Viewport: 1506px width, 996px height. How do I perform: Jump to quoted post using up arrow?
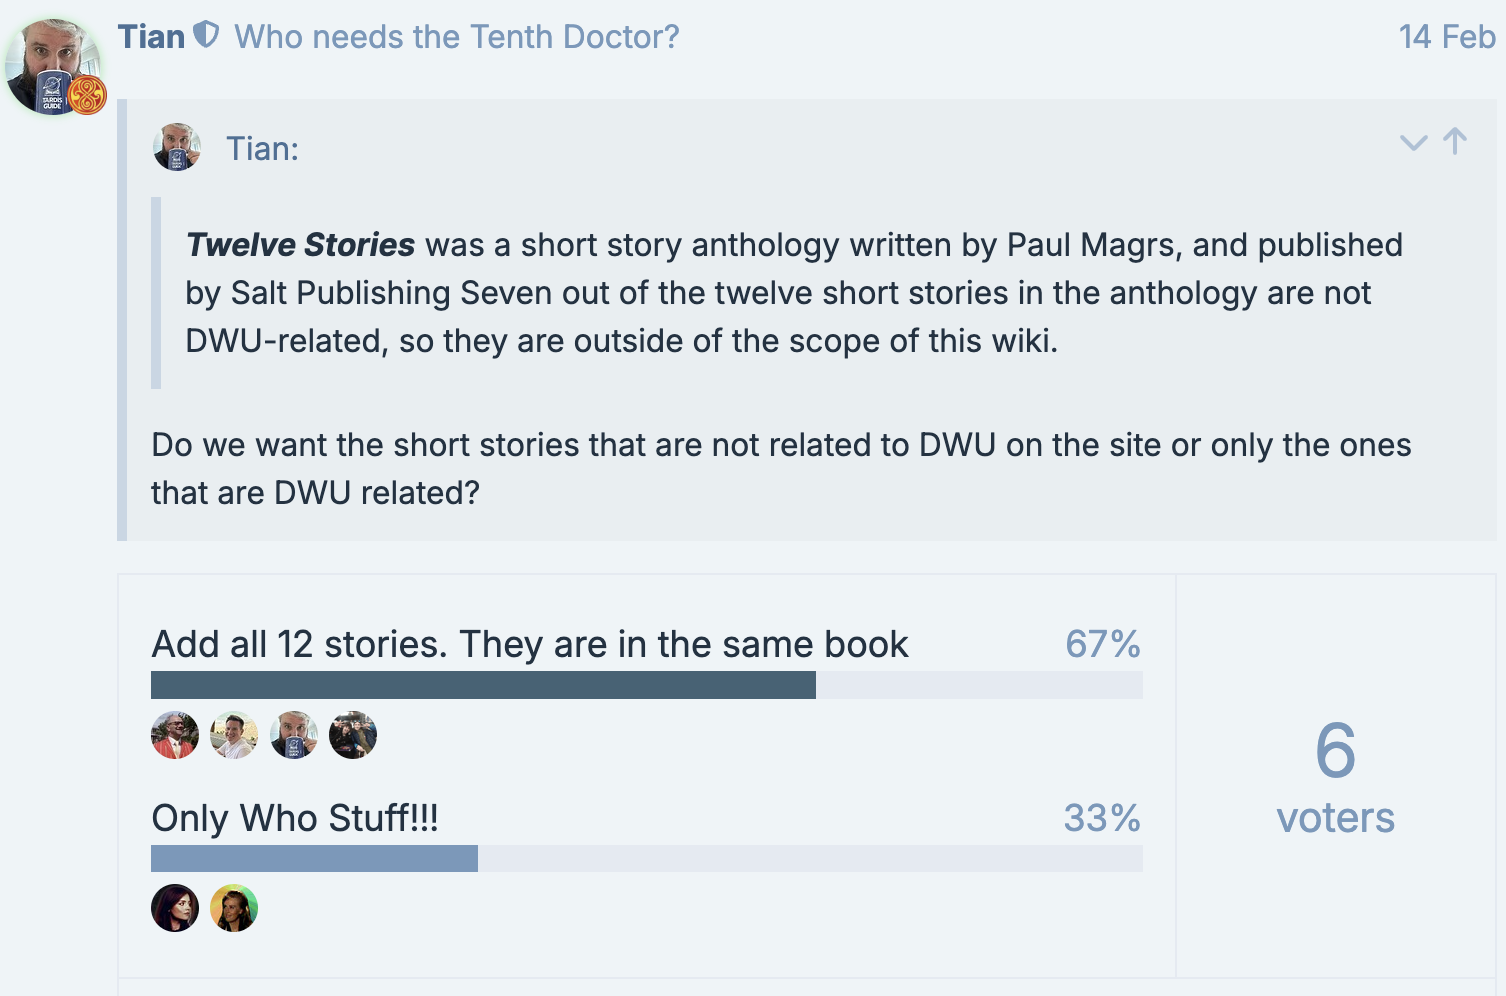1456,141
